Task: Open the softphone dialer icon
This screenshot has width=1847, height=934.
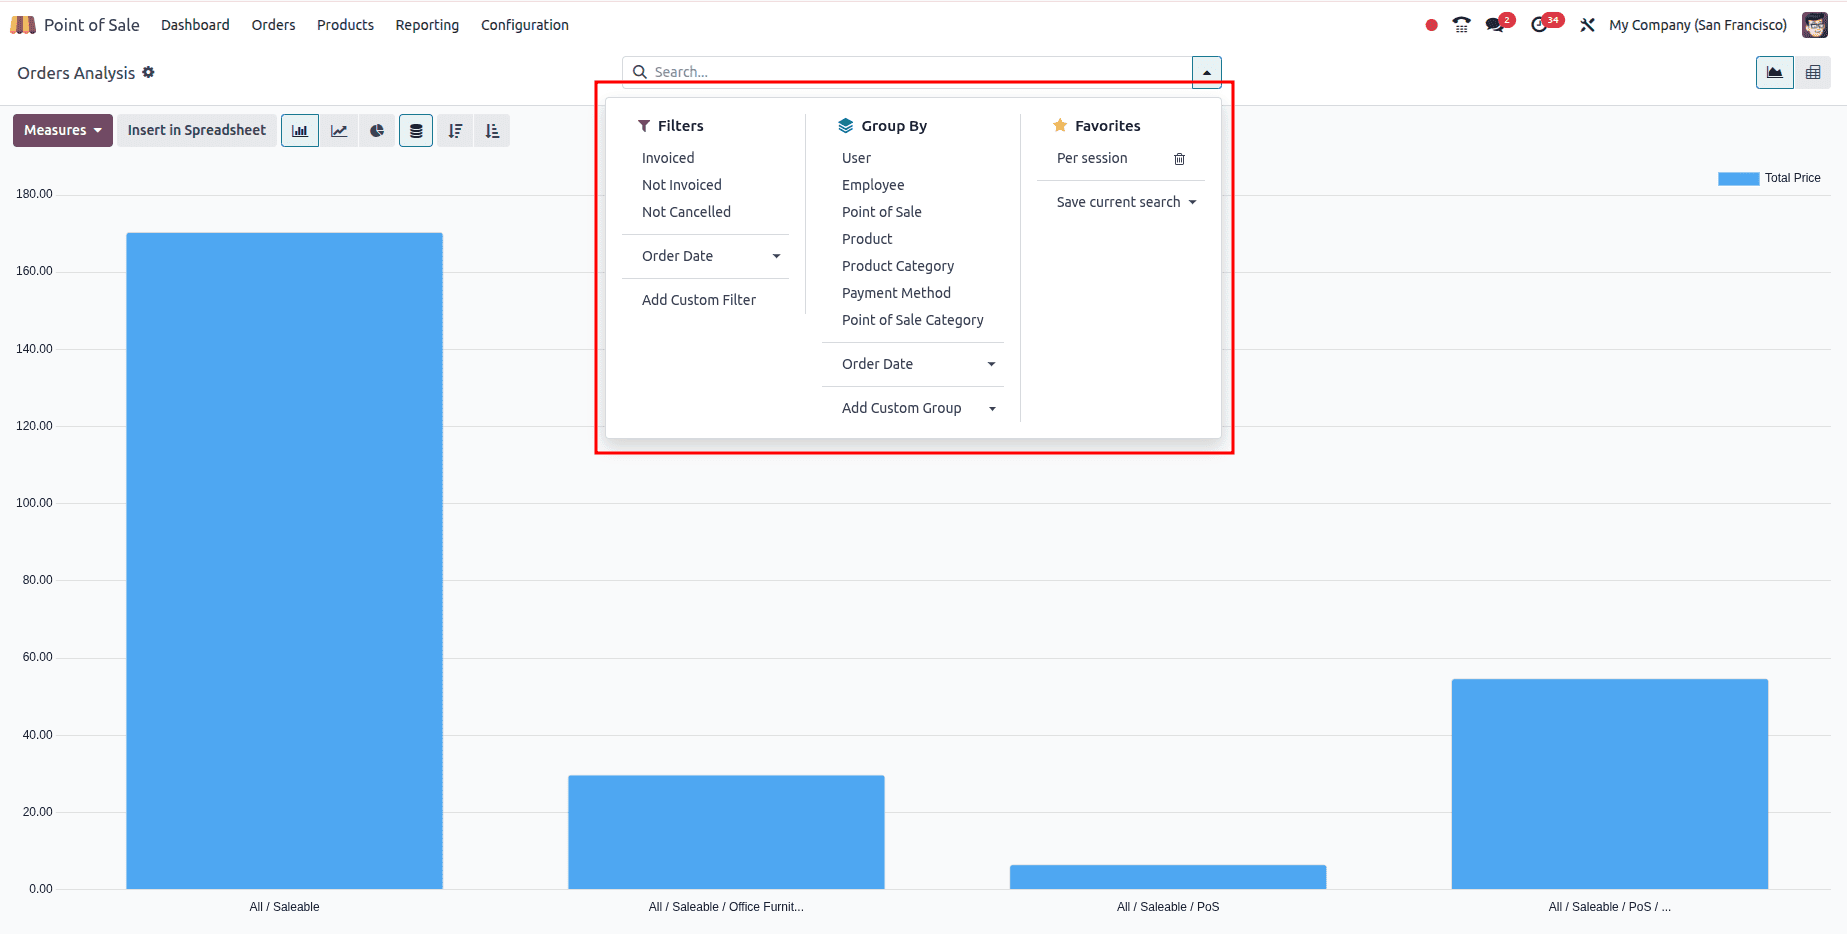Action: click(x=1461, y=23)
